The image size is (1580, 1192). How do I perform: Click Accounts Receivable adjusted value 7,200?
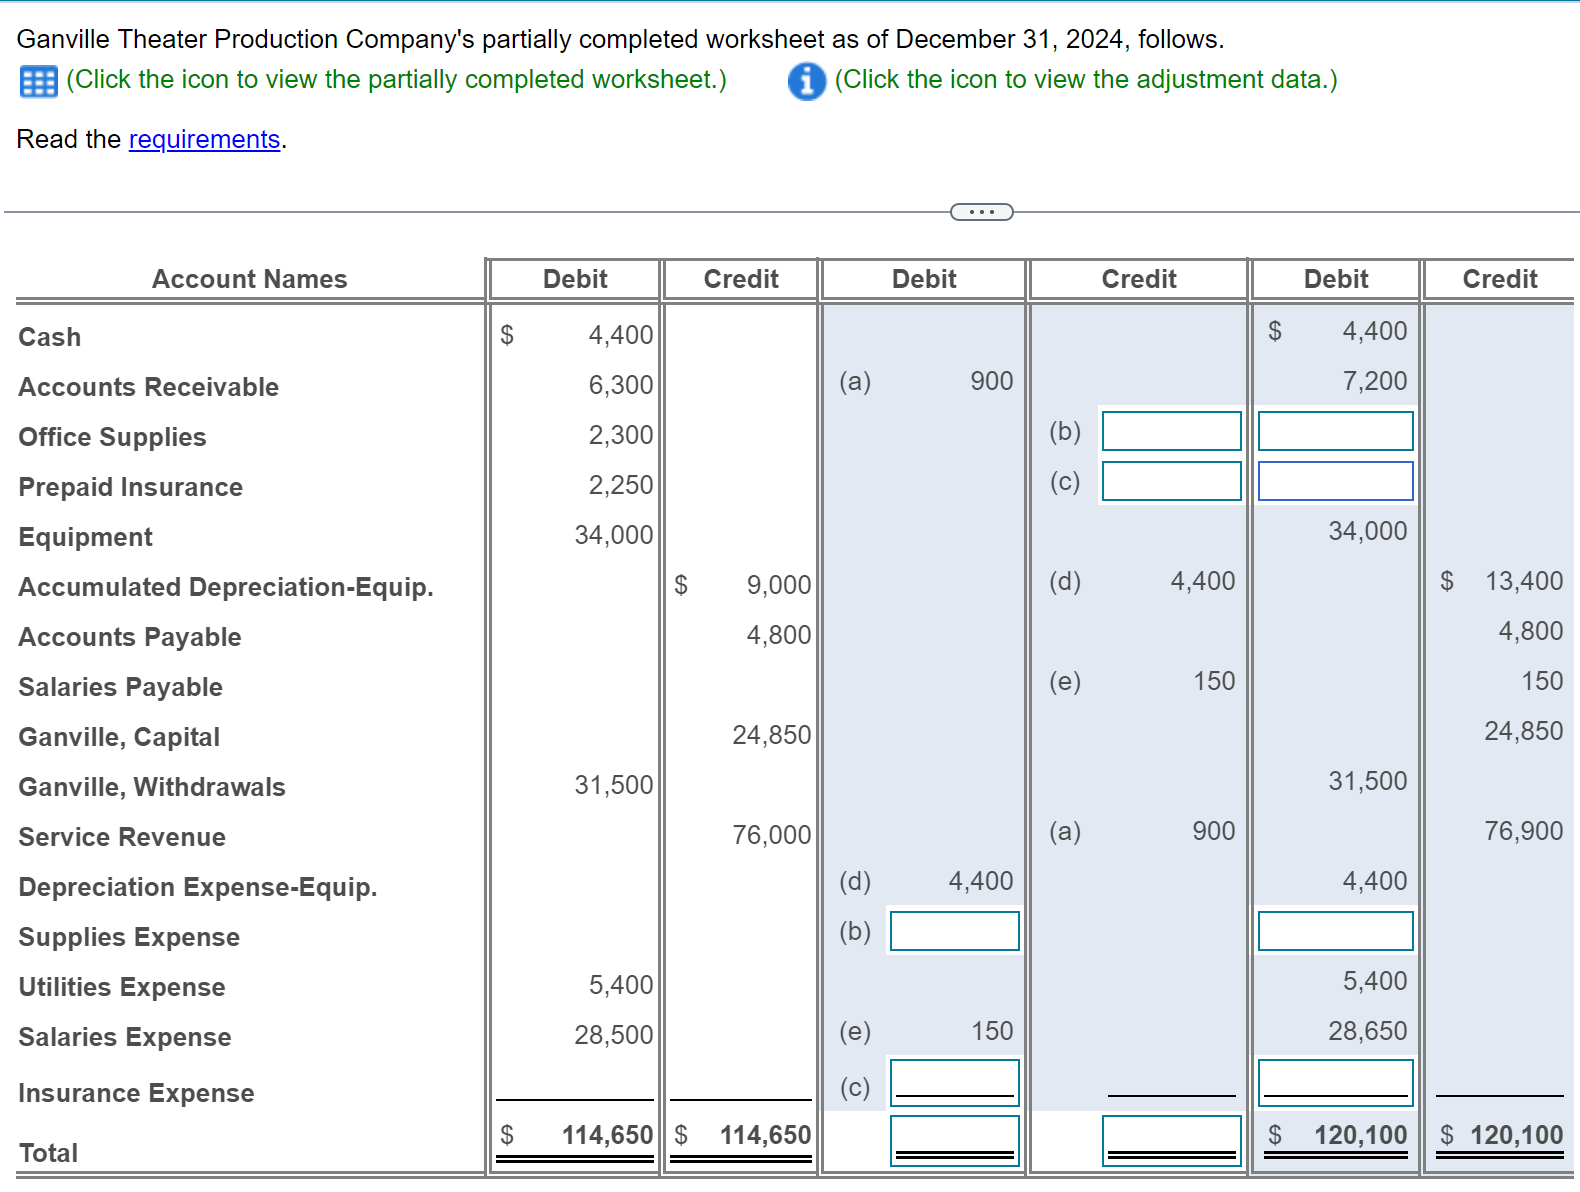click(x=1375, y=381)
